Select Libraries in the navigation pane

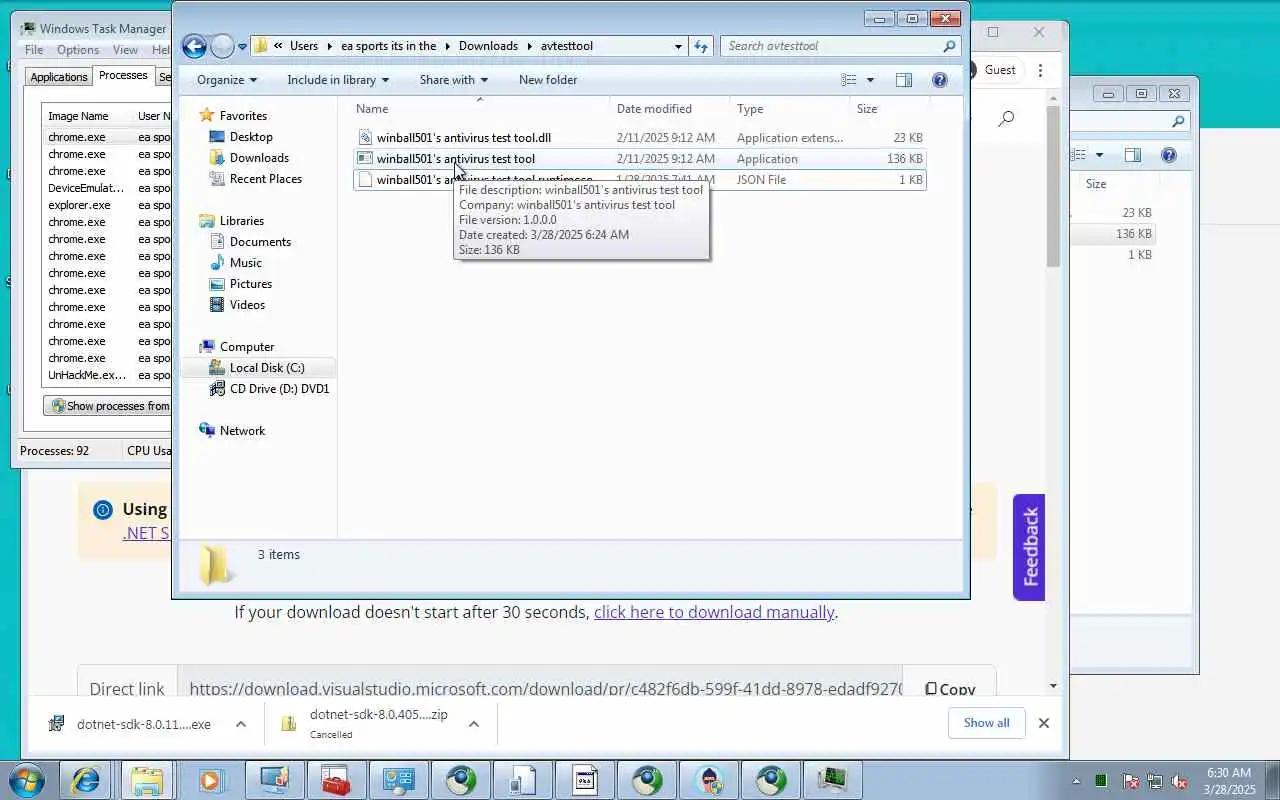coord(242,221)
